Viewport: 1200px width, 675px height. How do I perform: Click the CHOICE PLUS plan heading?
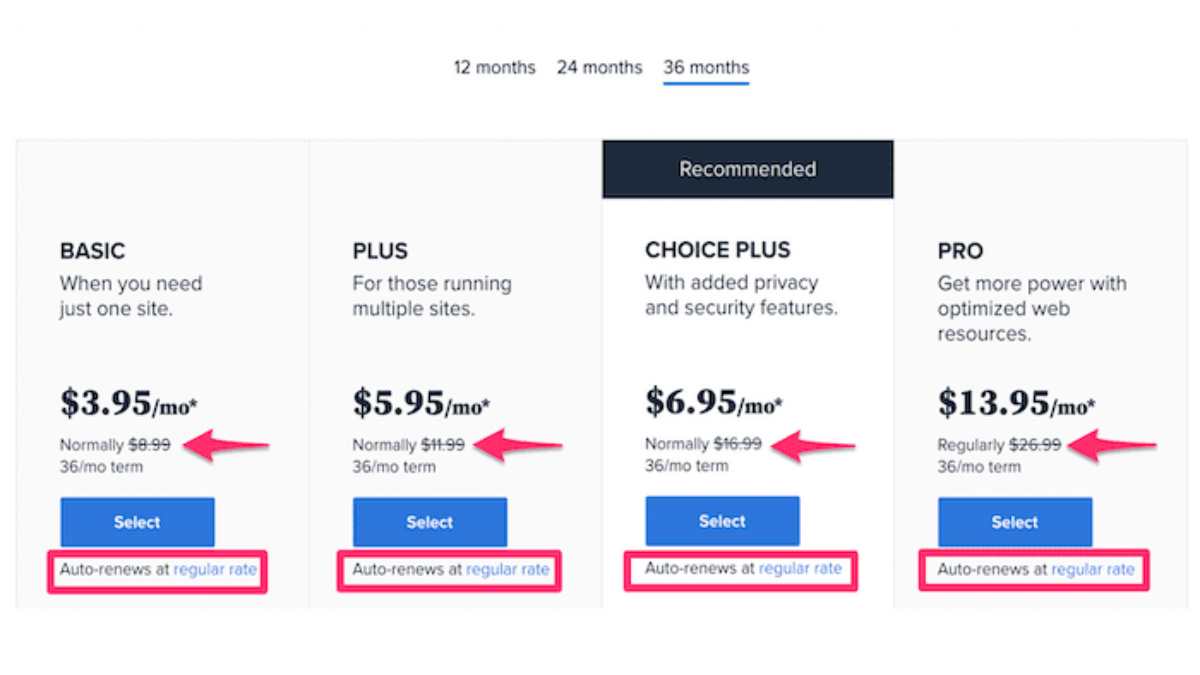pyautogui.click(x=717, y=250)
